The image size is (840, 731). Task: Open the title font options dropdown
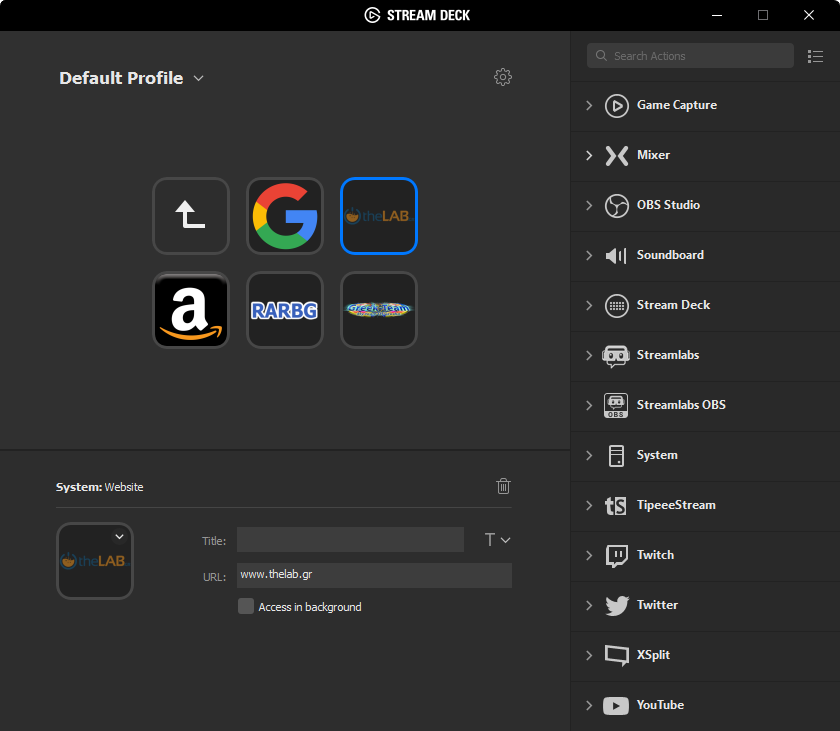point(497,540)
